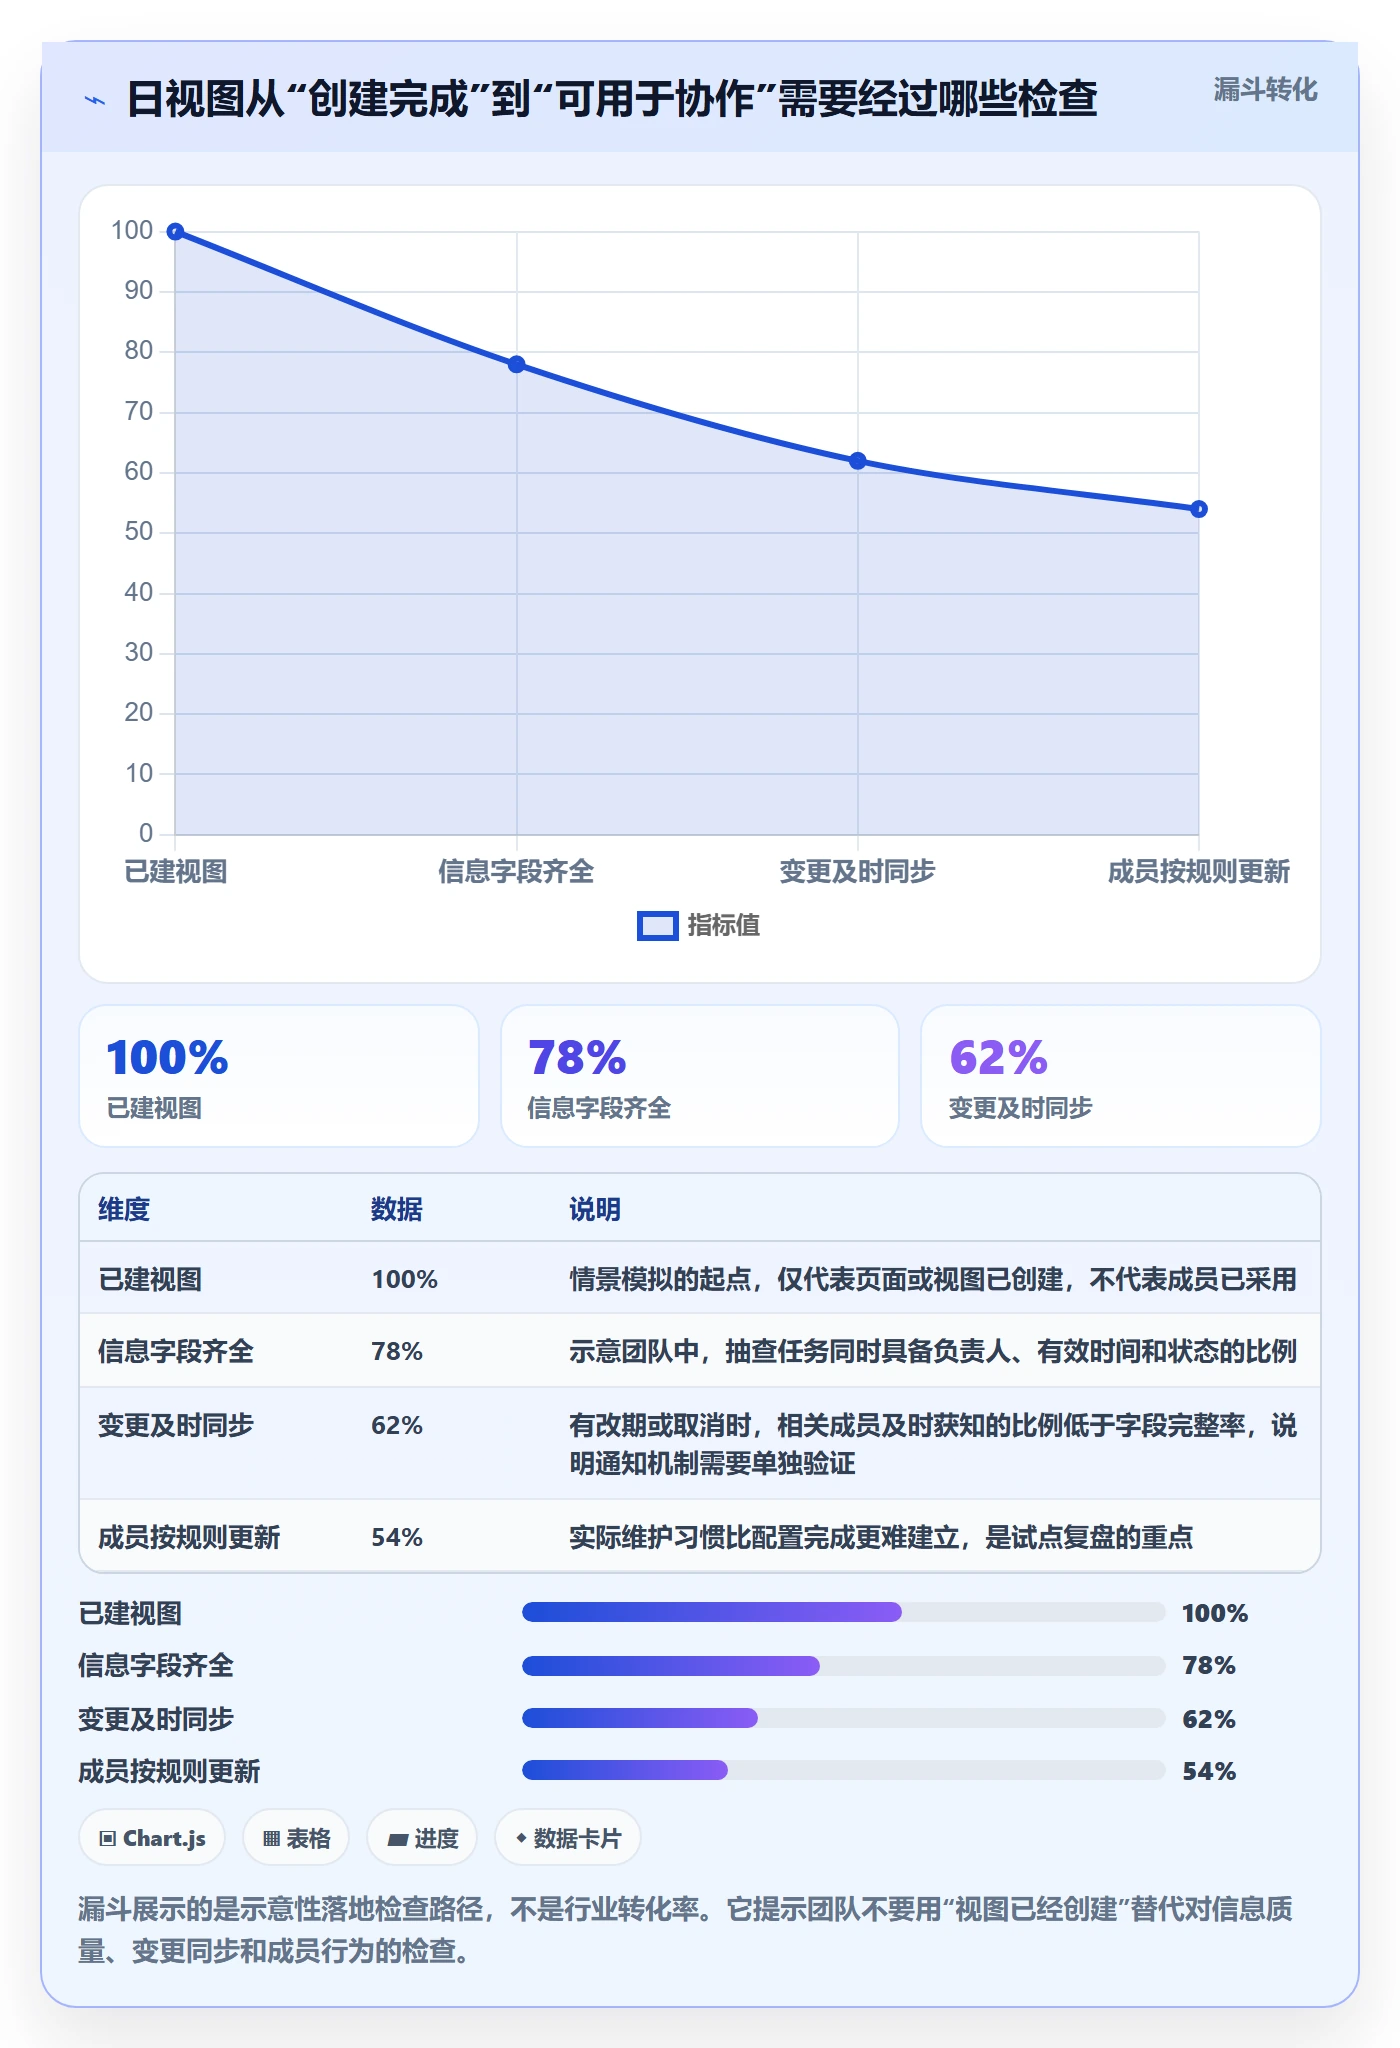Click the 维度 column header
Viewport: 1400px width, 2048px height.
[x=124, y=1209]
